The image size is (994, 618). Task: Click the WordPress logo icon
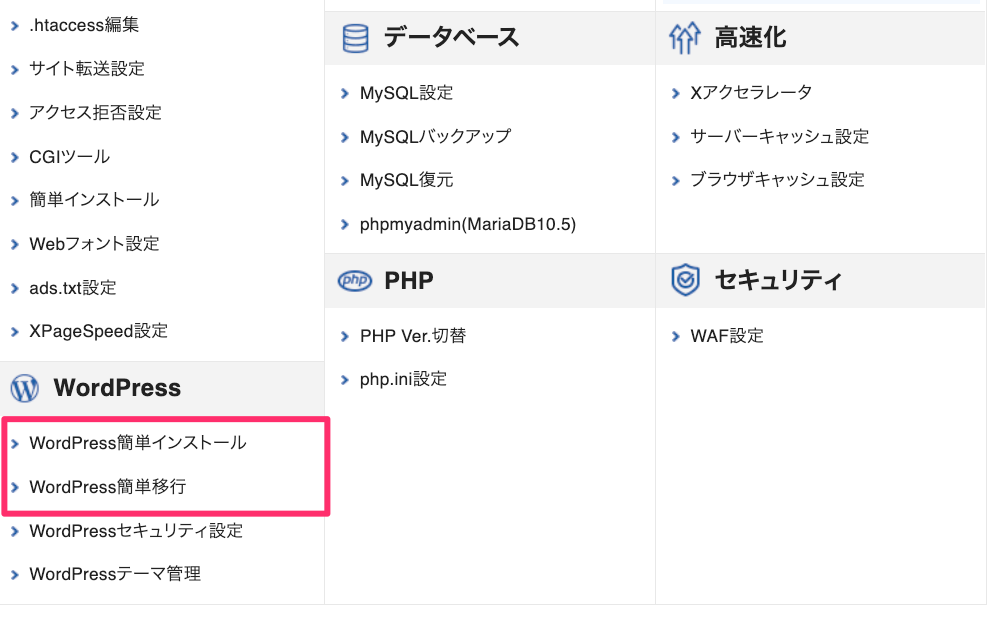[25, 388]
